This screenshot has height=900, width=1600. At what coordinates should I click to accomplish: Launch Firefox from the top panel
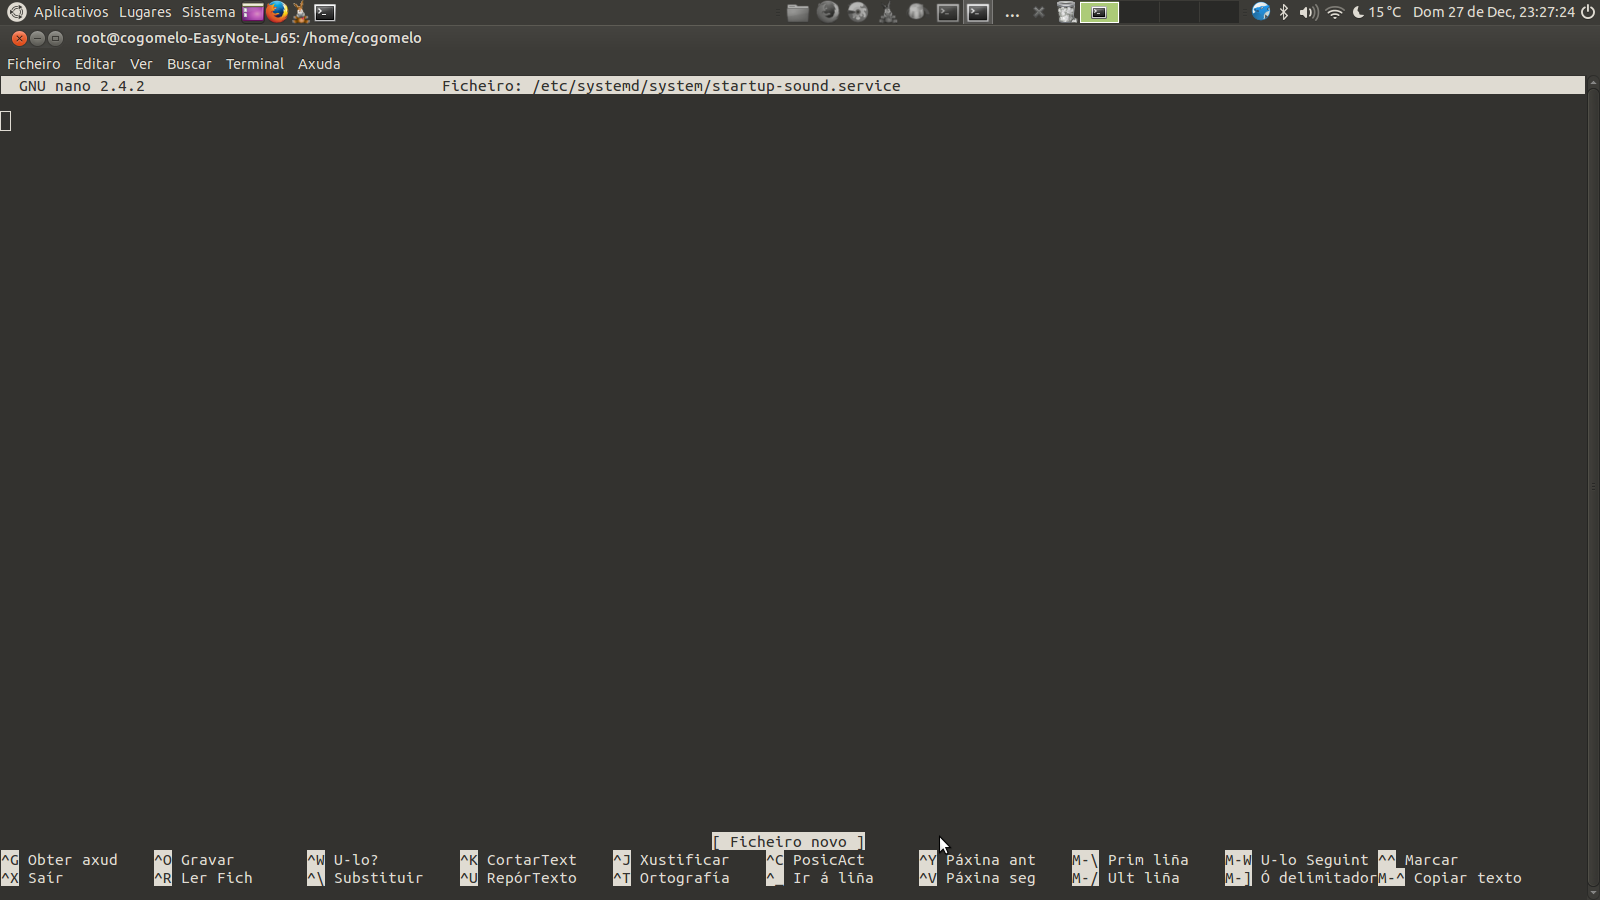point(277,12)
